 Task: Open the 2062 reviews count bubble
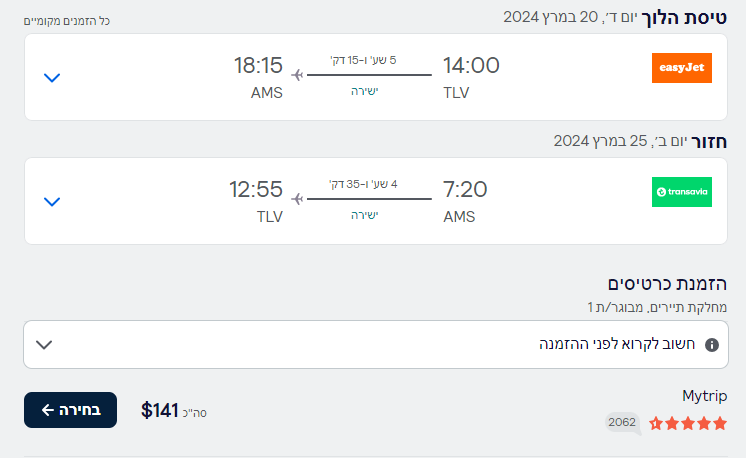click(622, 422)
